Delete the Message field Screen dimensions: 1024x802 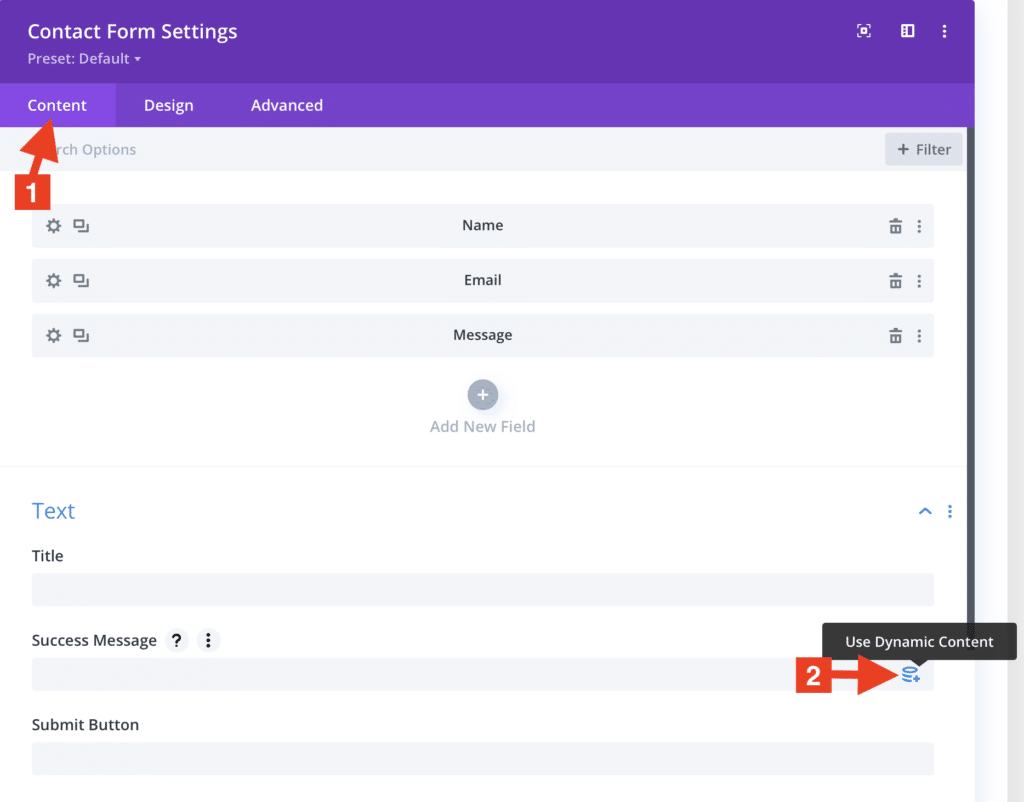[x=895, y=336]
